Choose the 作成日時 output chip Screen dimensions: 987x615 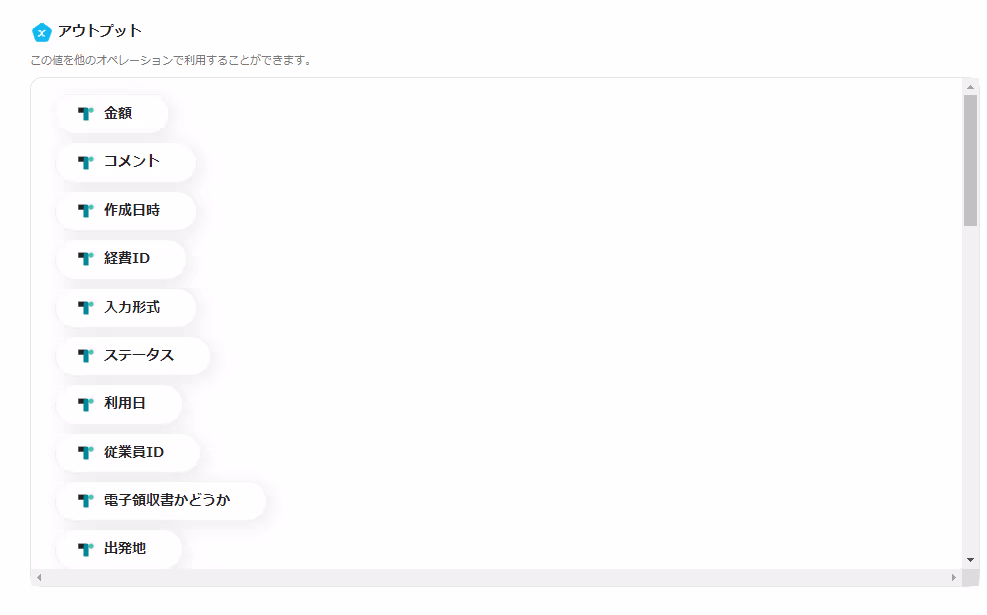pos(126,210)
